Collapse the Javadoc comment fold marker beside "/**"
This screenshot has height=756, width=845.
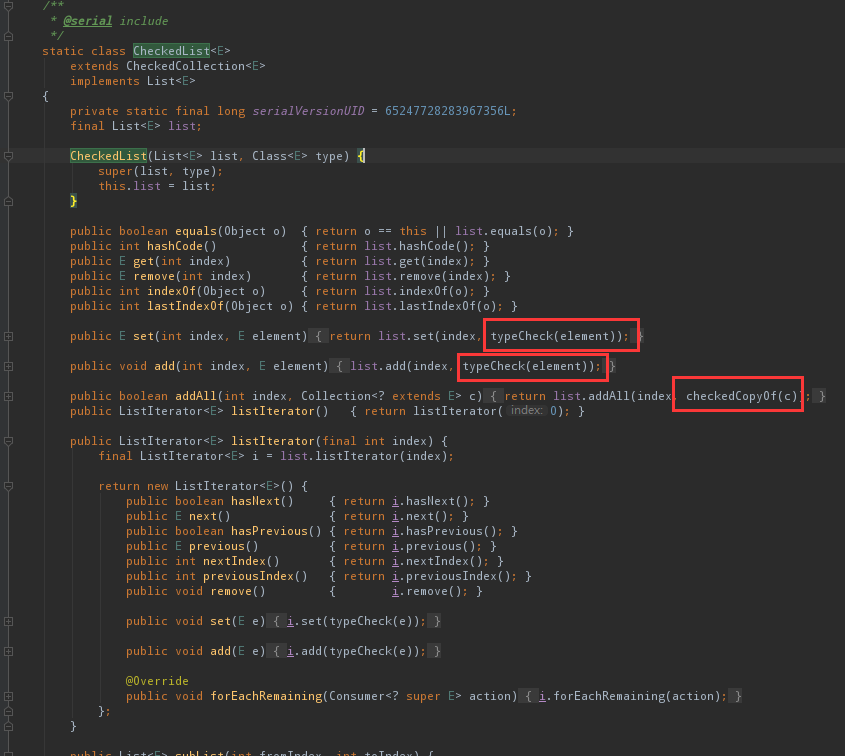9,6
